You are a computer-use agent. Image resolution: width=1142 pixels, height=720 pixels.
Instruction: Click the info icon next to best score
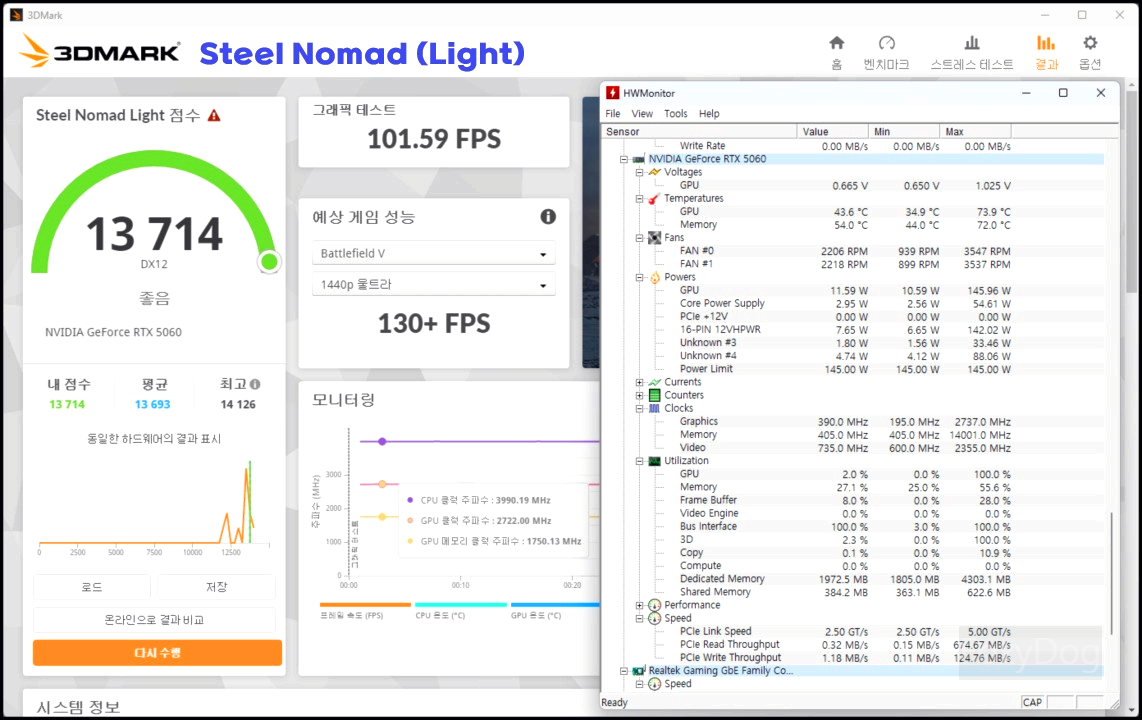[x=255, y=384]
